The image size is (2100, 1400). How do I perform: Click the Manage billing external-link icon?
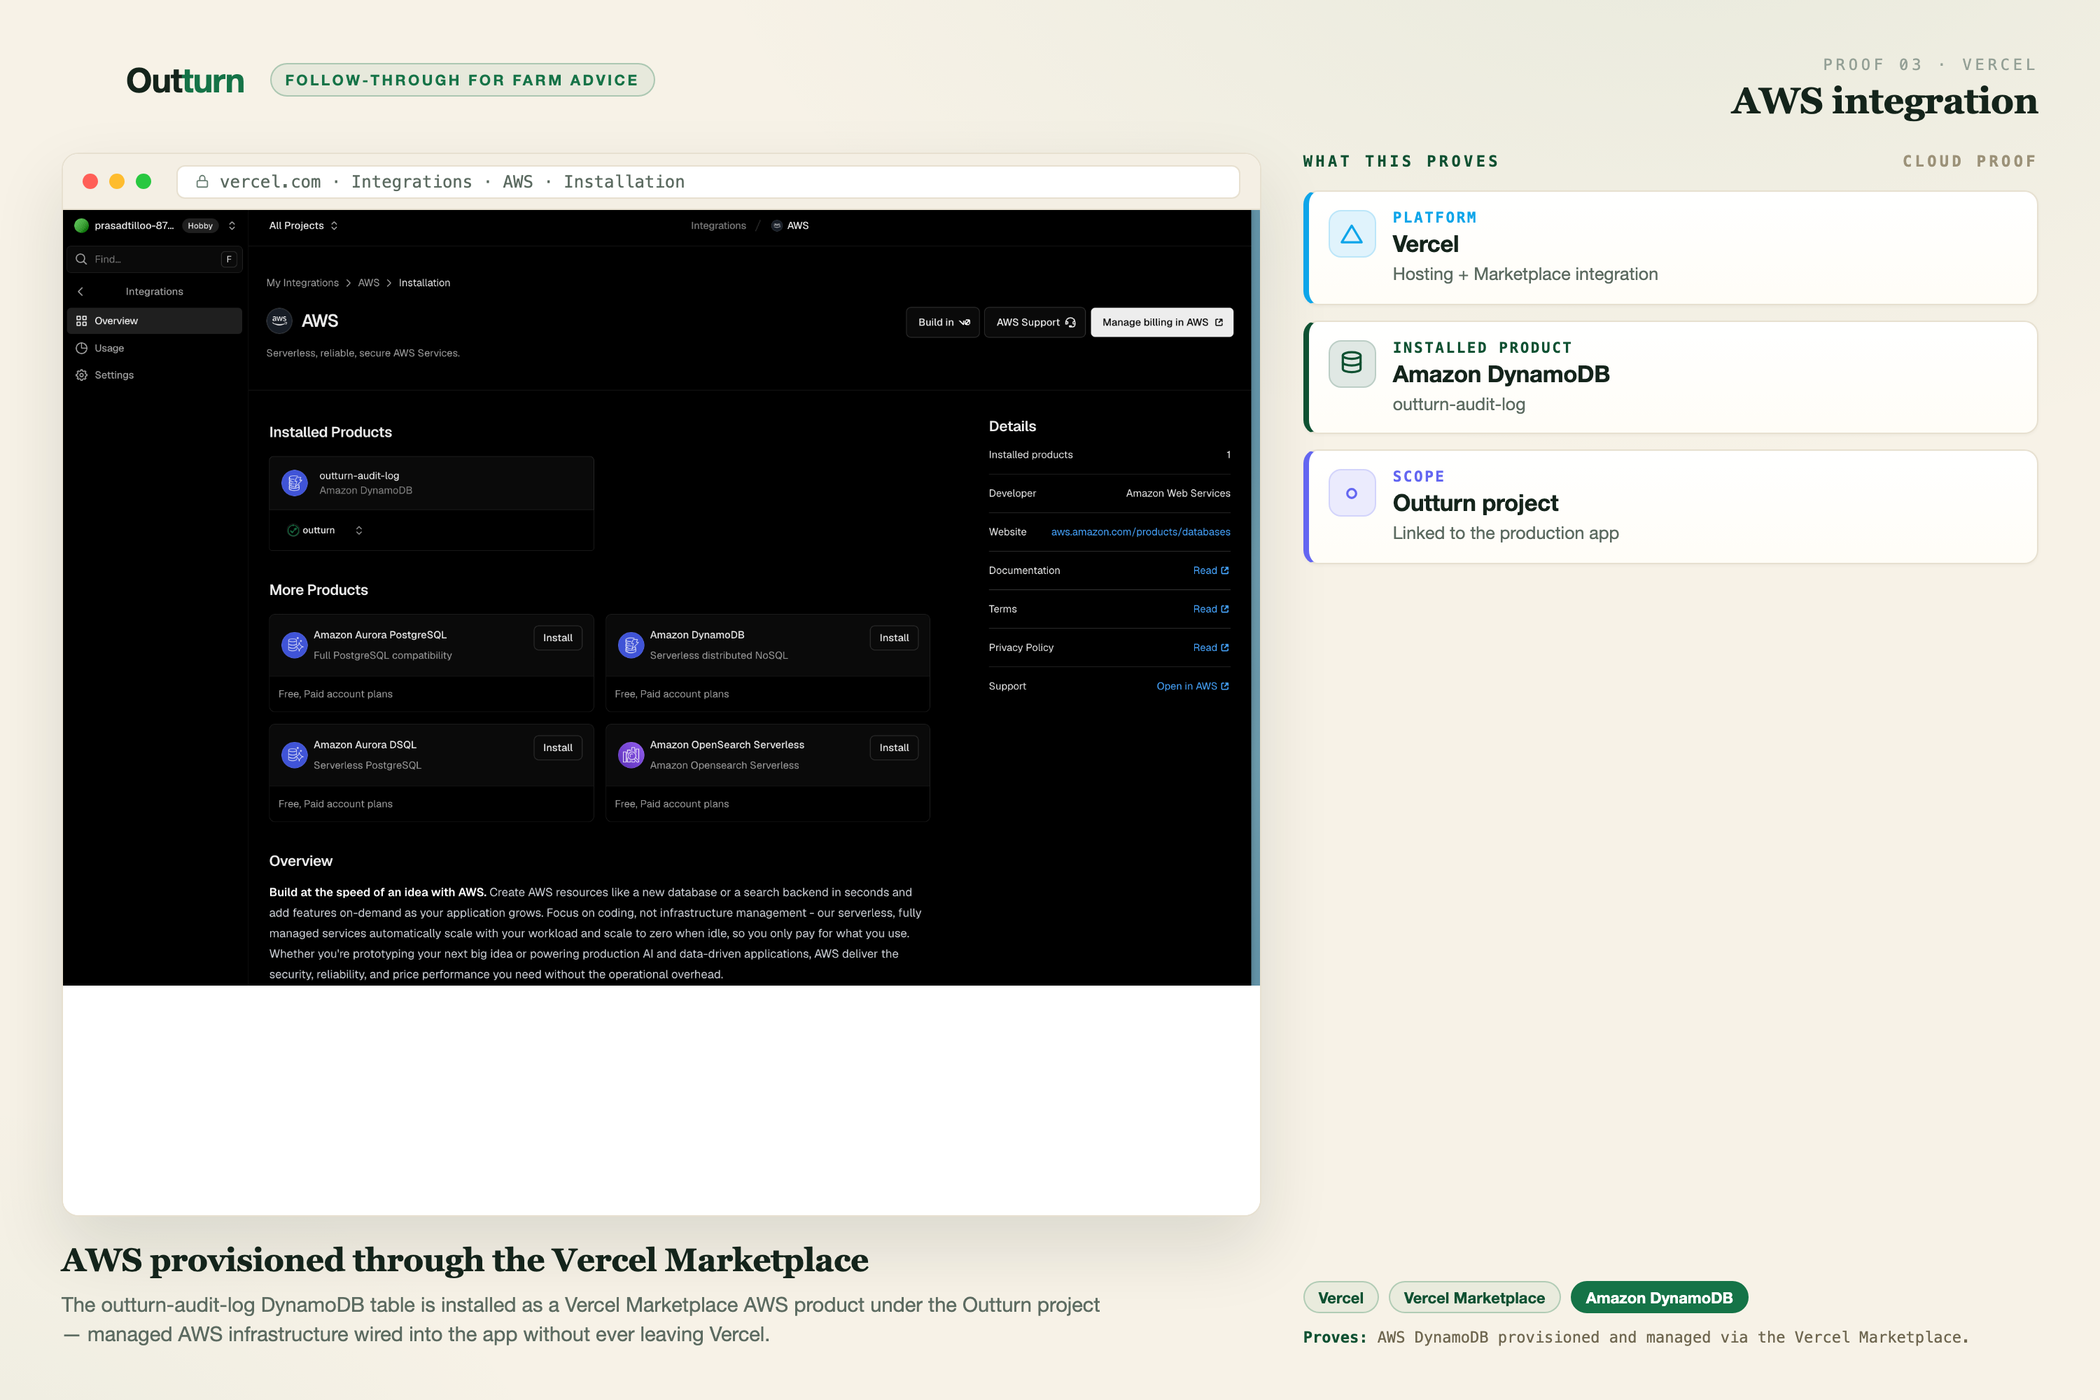point(1219,322)
